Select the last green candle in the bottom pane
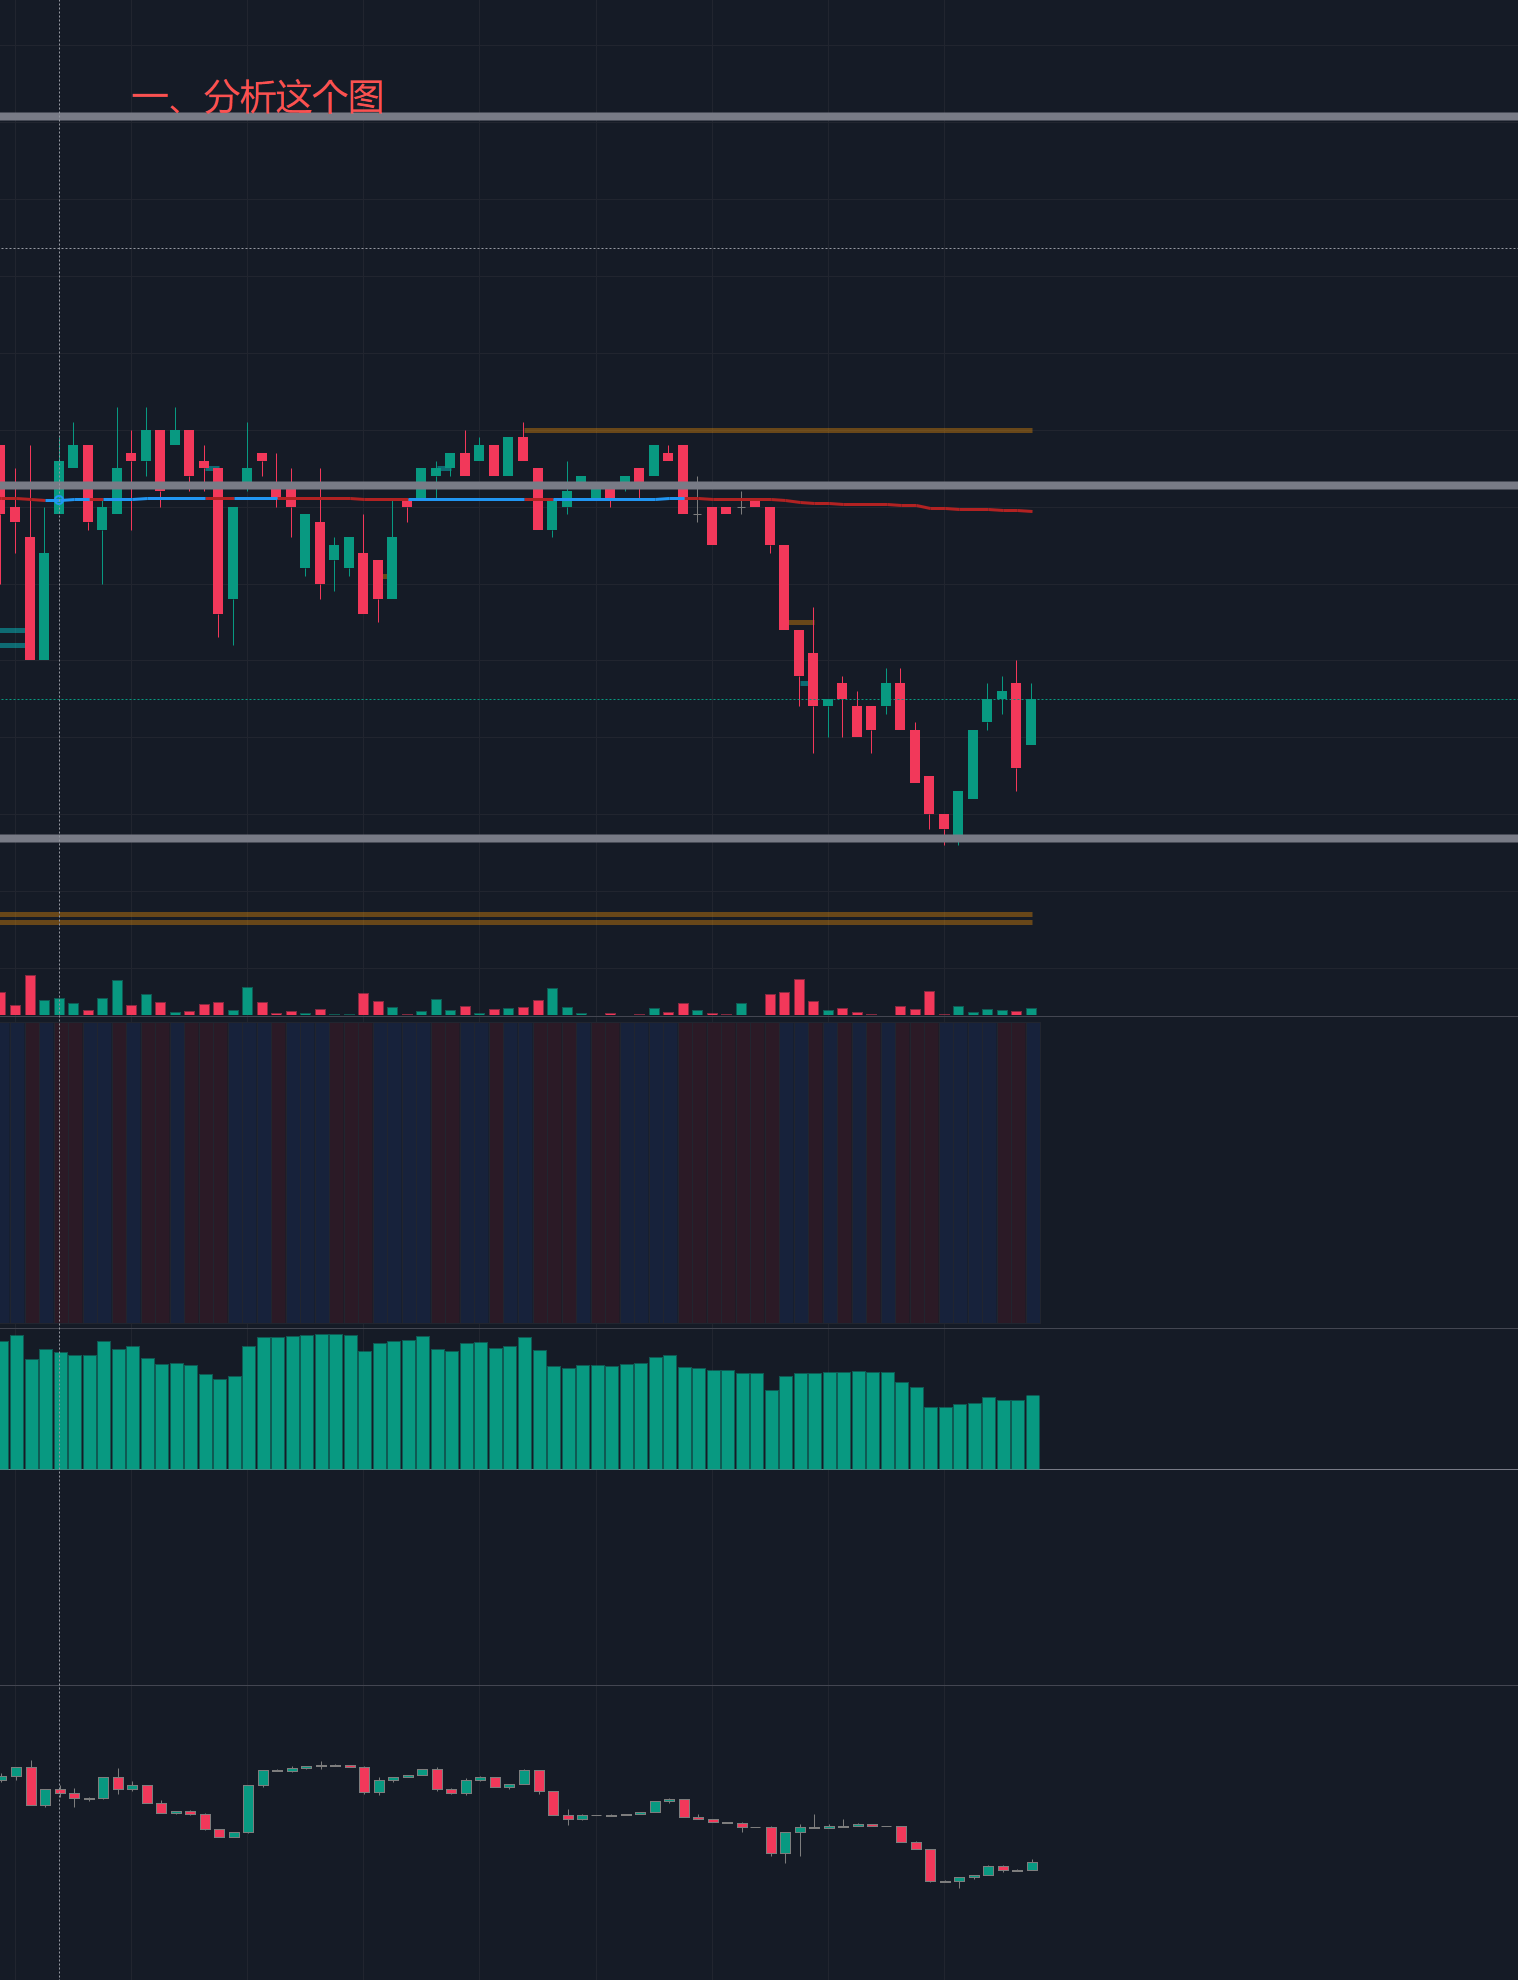1518x1980 pixels. coord(1032,1866)
